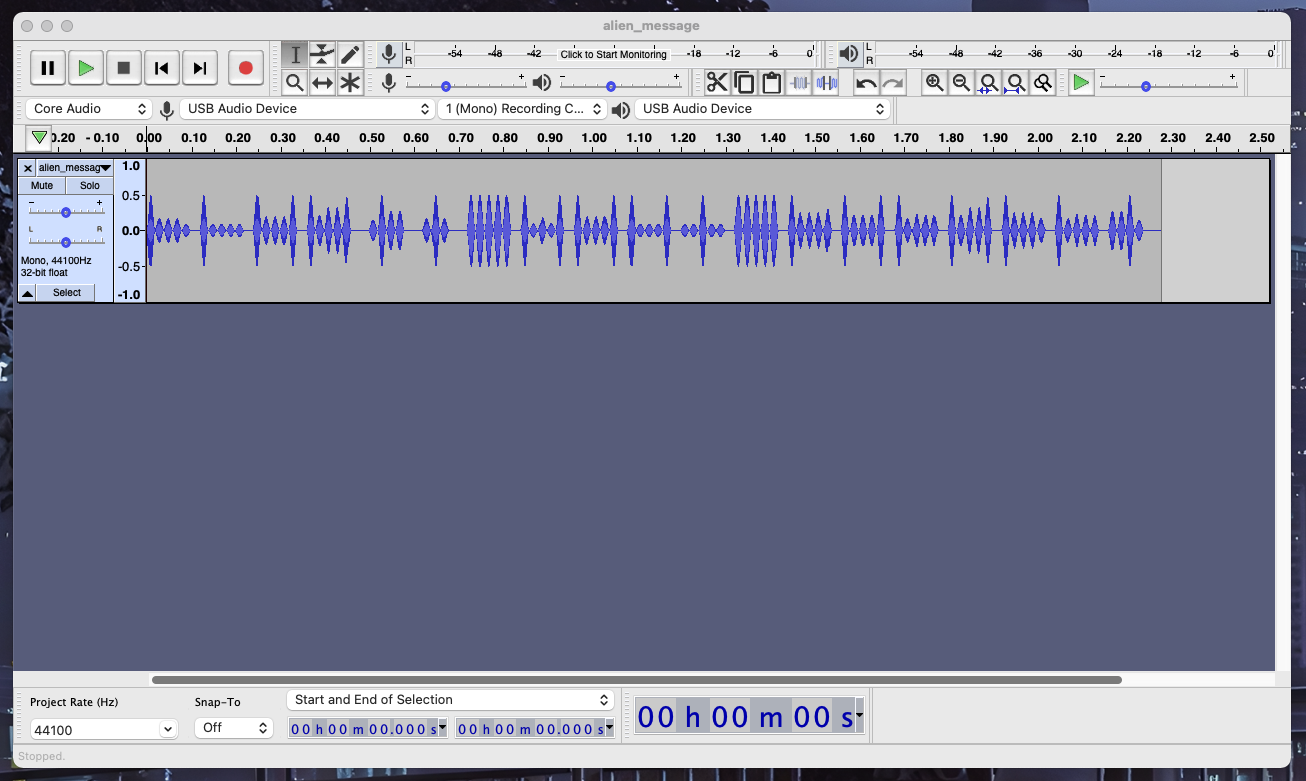Click the Copy icon
The height and width of the screenshot is (781, 1306).
point(744,82)
